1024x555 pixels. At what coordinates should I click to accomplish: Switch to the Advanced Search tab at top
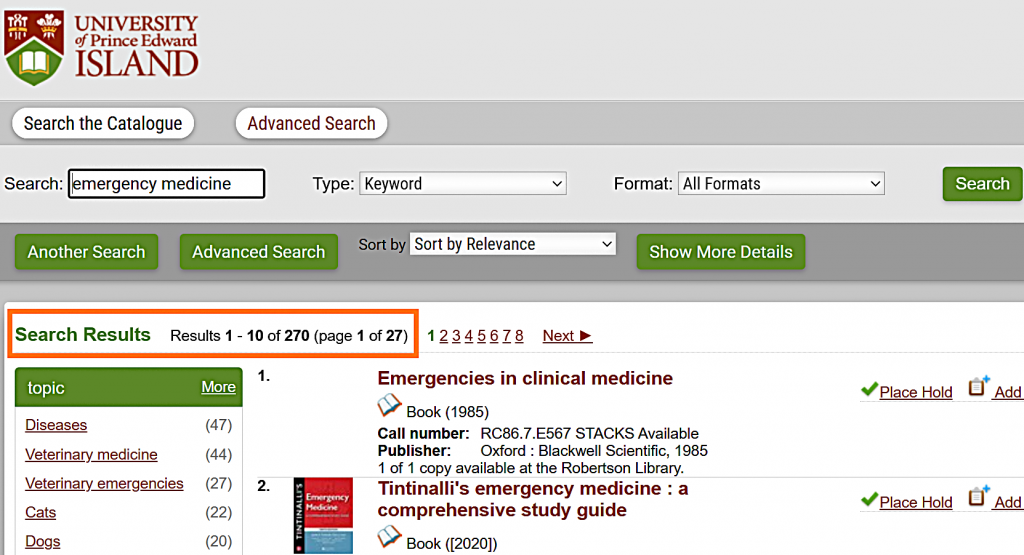tap(311, 124)
